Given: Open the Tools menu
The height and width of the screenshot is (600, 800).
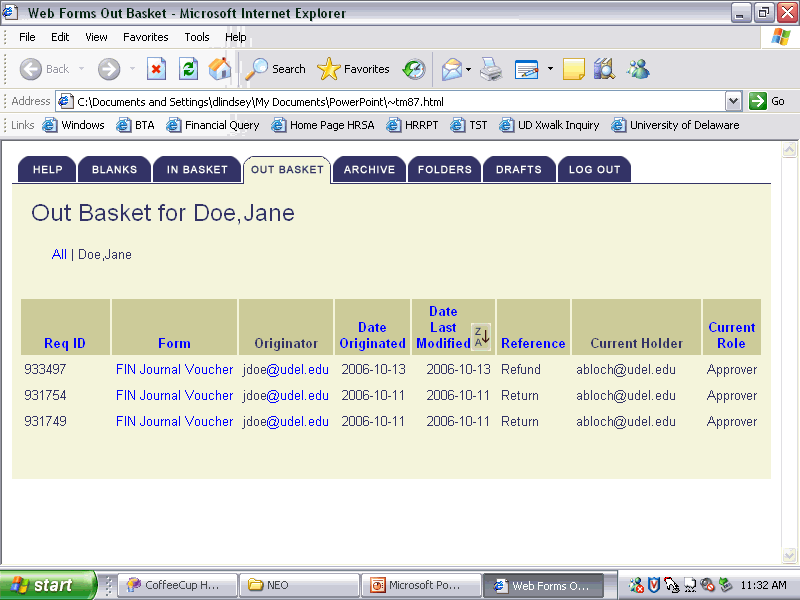Looking at the screenshot, I should coord(197,37).
